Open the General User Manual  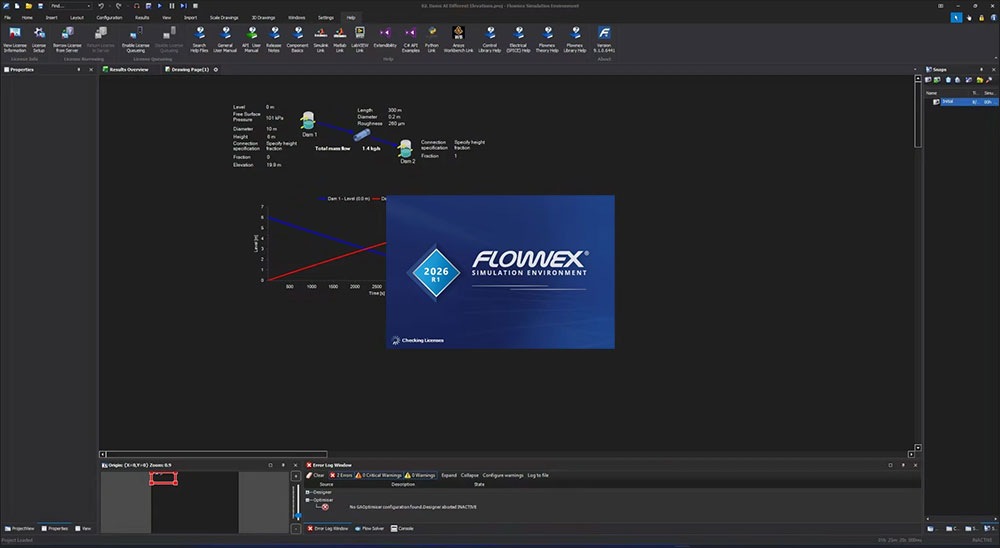[225, 40]
